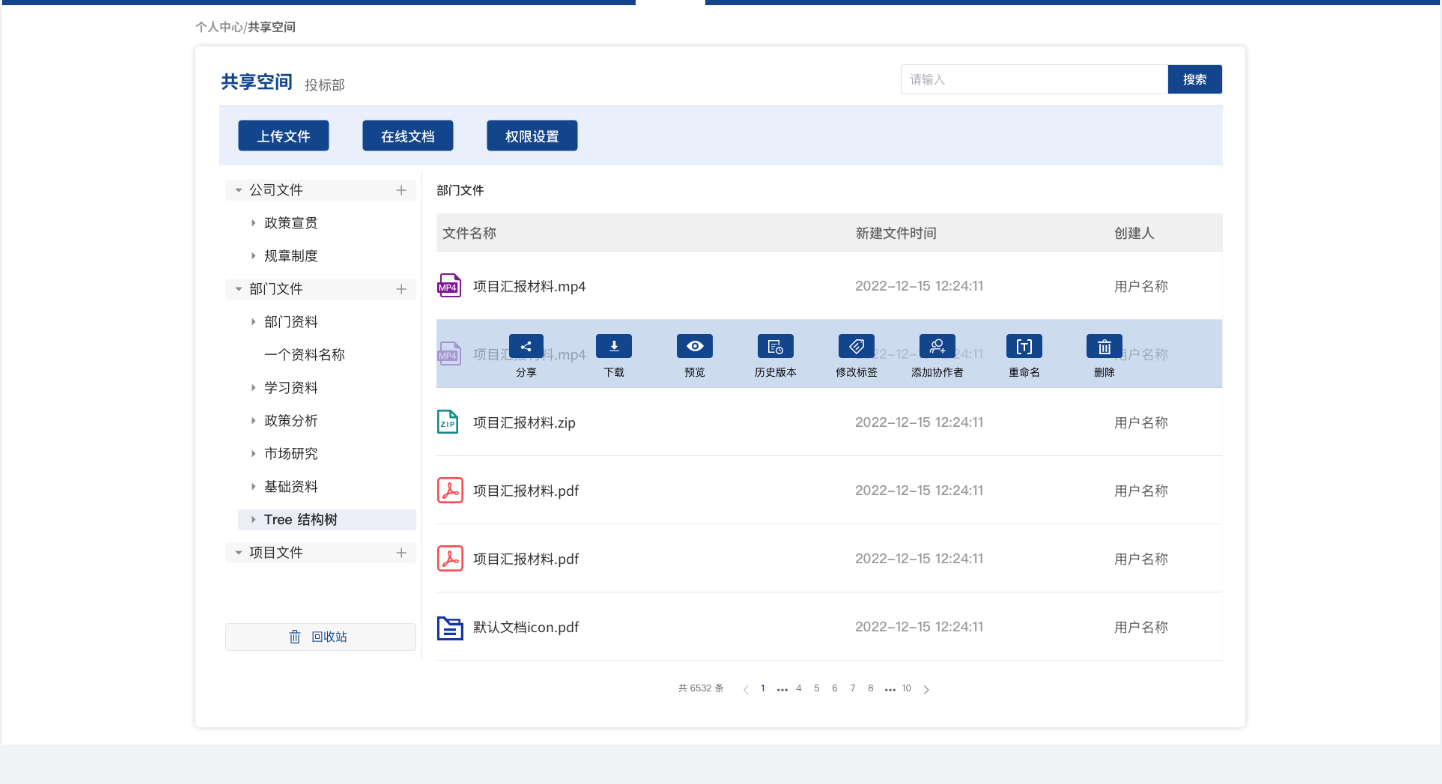
Task: Expand the 学习资料 folder
Action: click(x=254, y=388)
